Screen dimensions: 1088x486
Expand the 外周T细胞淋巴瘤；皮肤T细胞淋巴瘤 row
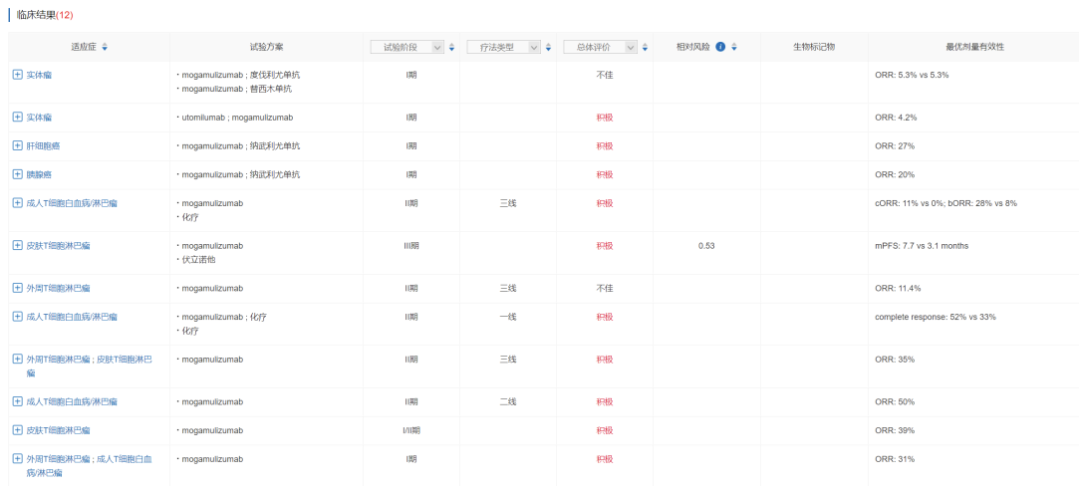(18, 359)
